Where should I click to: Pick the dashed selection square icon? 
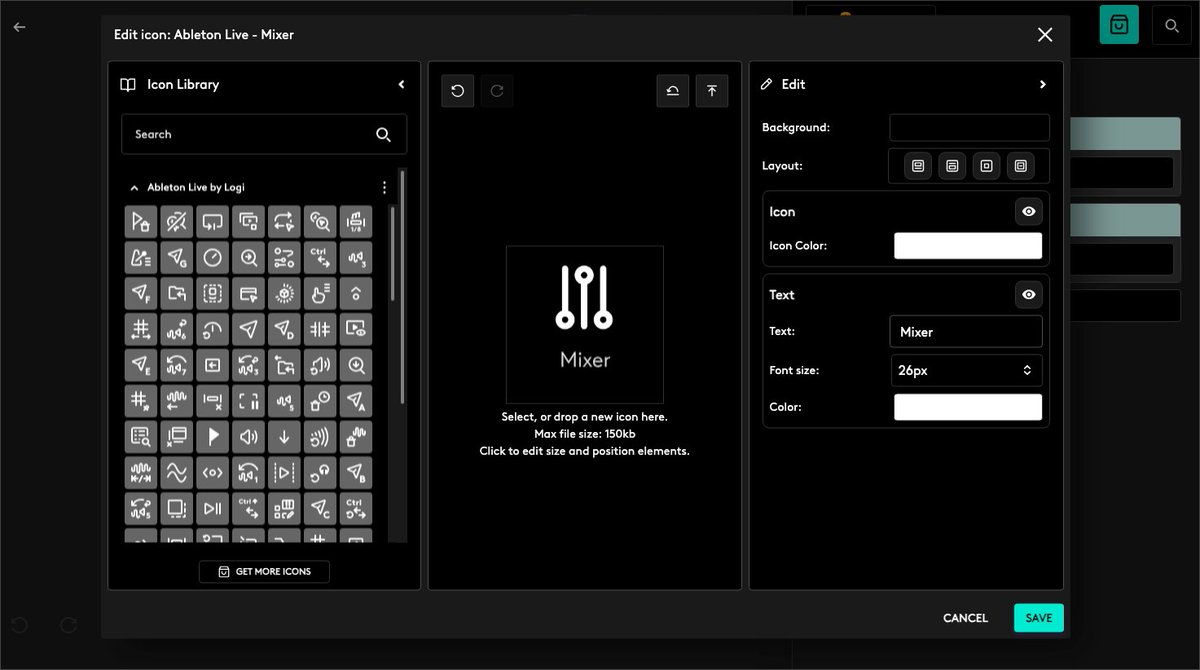(212, 293)
